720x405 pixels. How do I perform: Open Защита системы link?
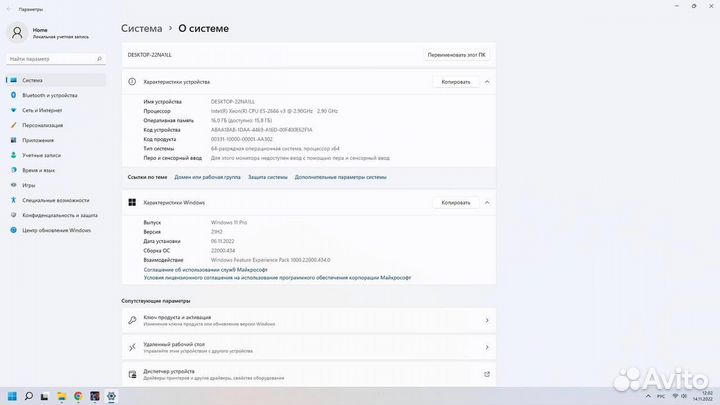click(x=268, y=177)
